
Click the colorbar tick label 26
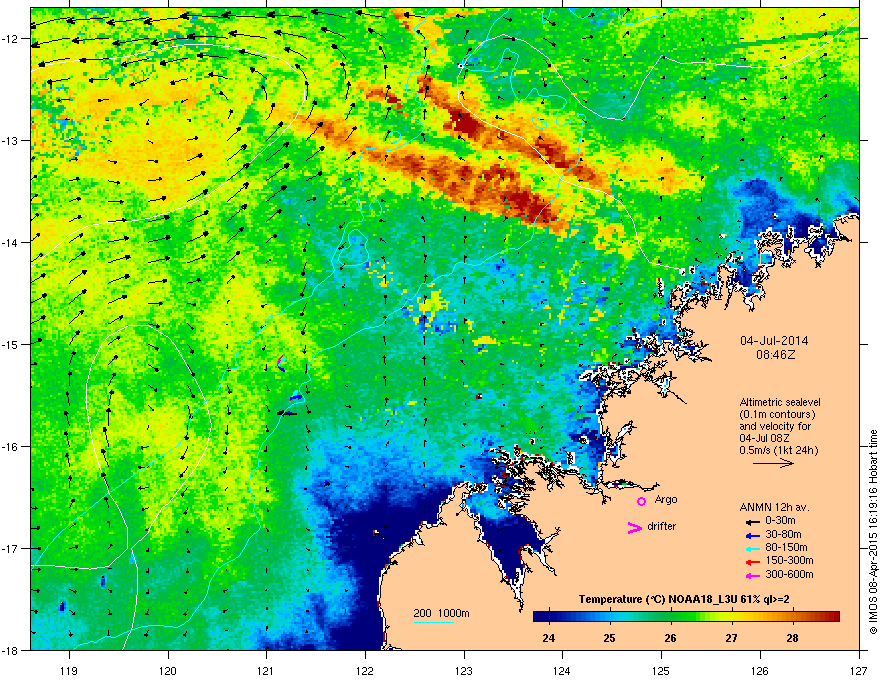pos(670,638)
